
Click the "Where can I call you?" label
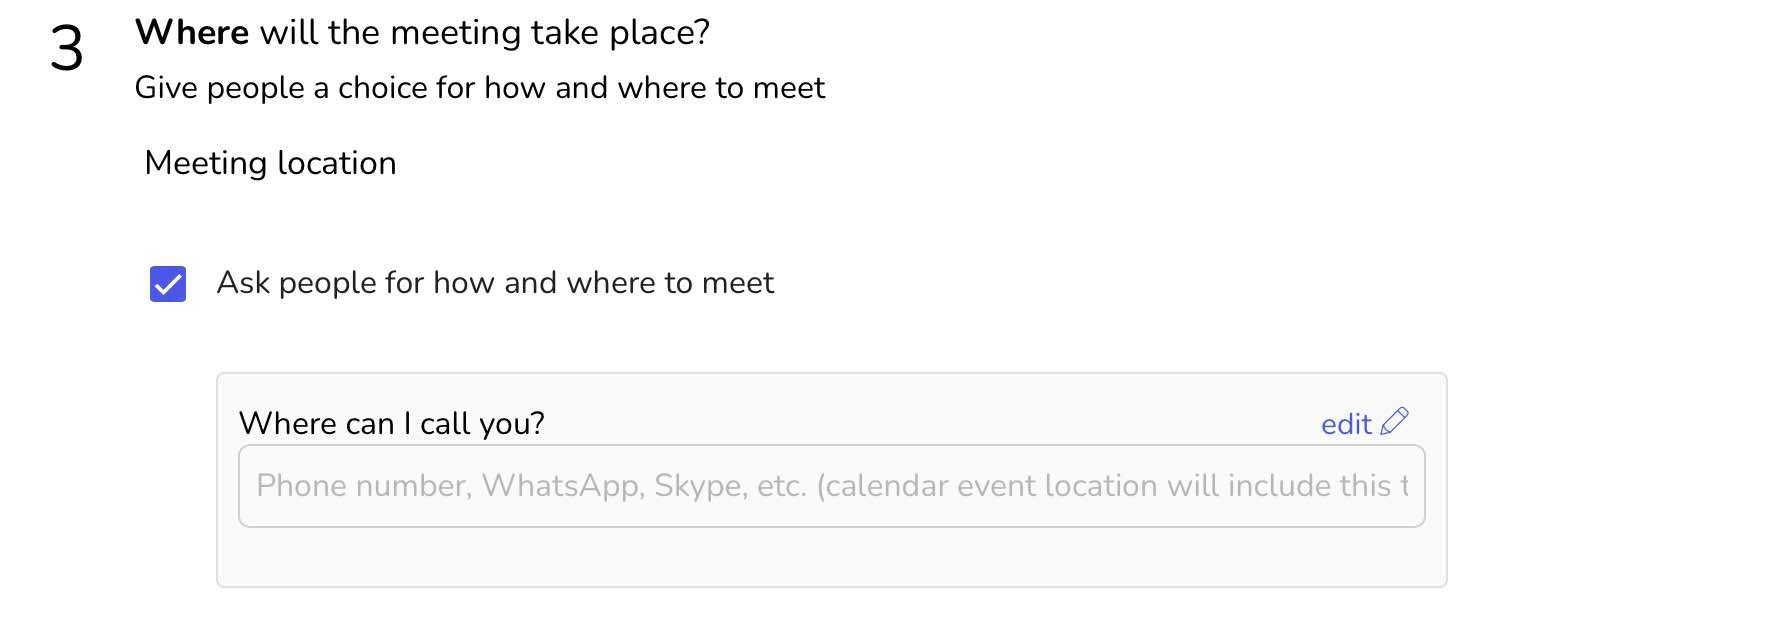[x=391, y=423]
